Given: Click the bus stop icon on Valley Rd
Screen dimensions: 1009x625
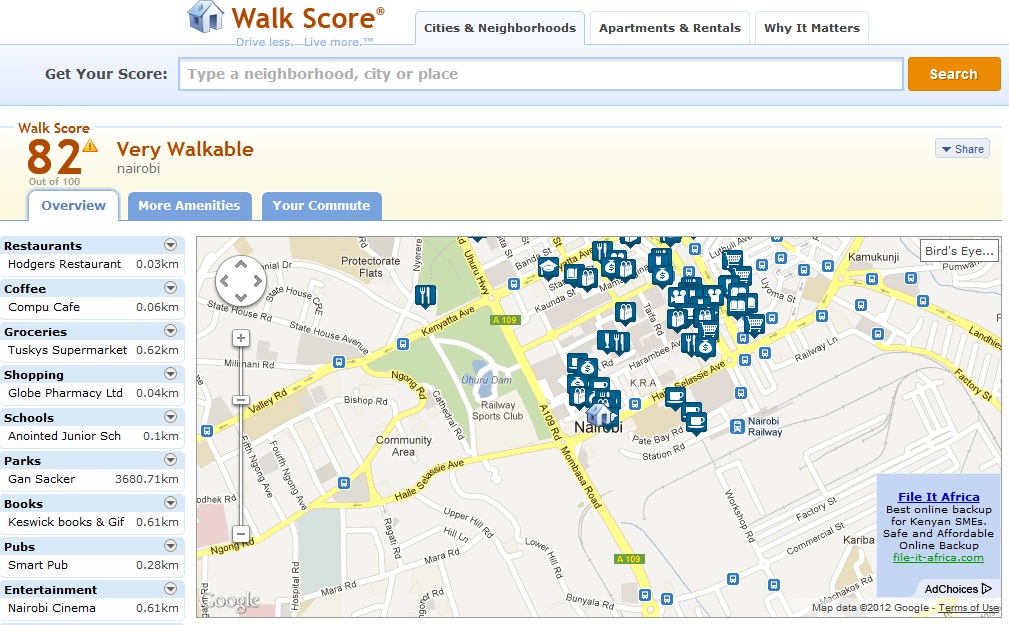Looking at the screenshot, I should click(x=207, y=431).
